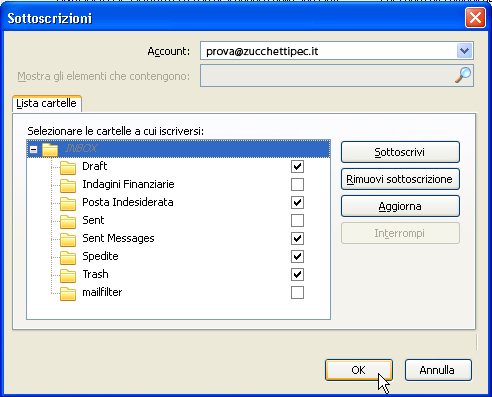Click the magnifier search icon

point(463,75)
